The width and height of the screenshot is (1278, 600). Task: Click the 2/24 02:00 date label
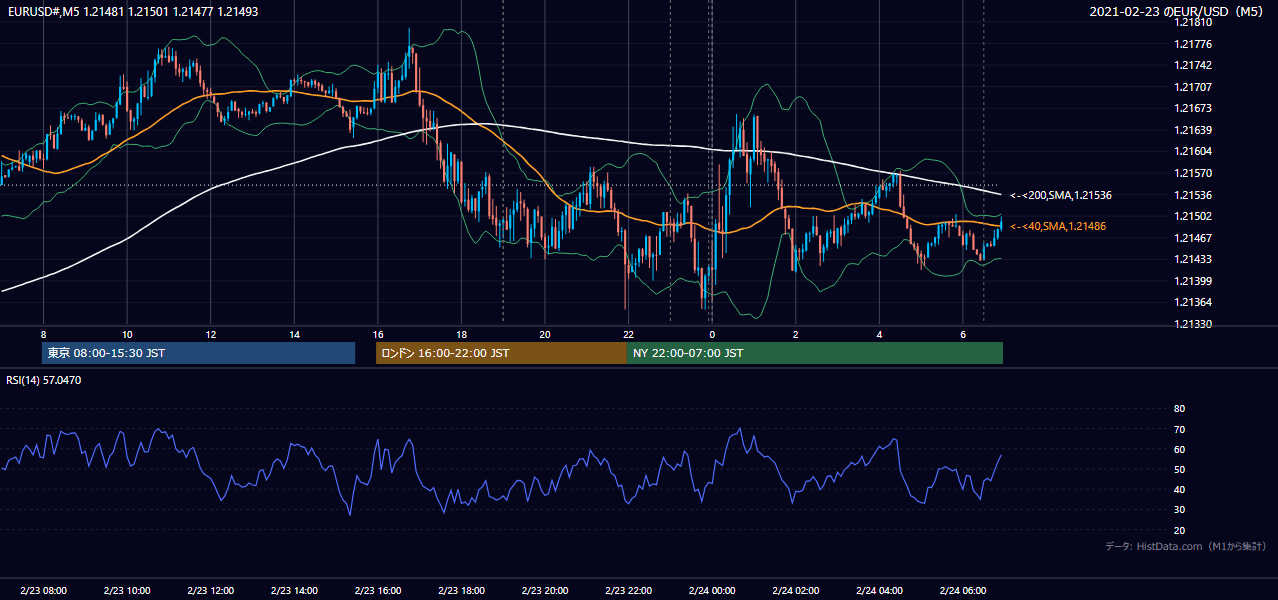(x=795, y=591)
